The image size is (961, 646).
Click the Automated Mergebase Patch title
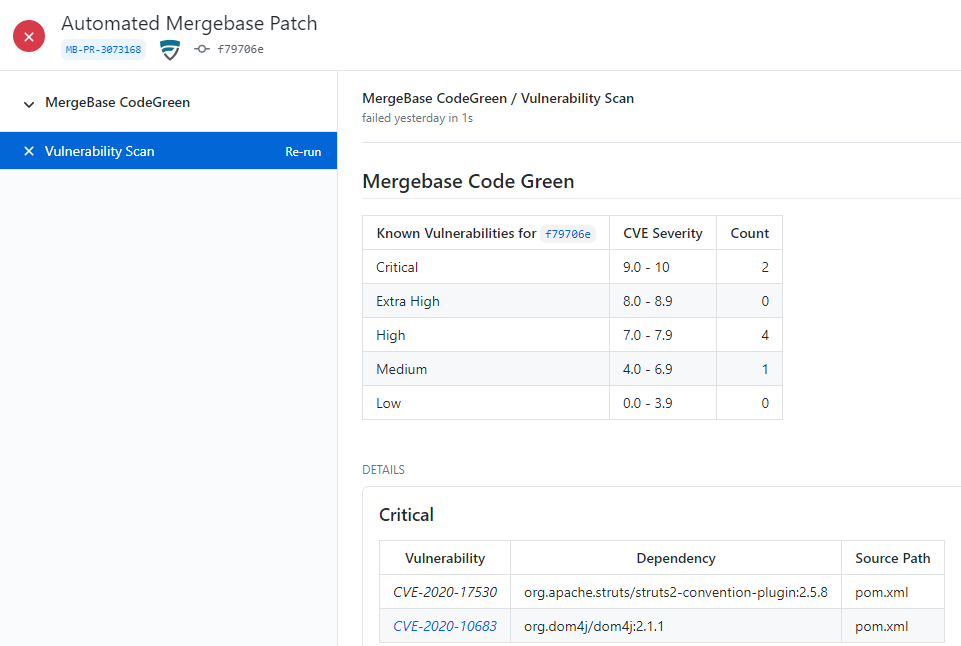pyautogui.click(x=189, y=23)
